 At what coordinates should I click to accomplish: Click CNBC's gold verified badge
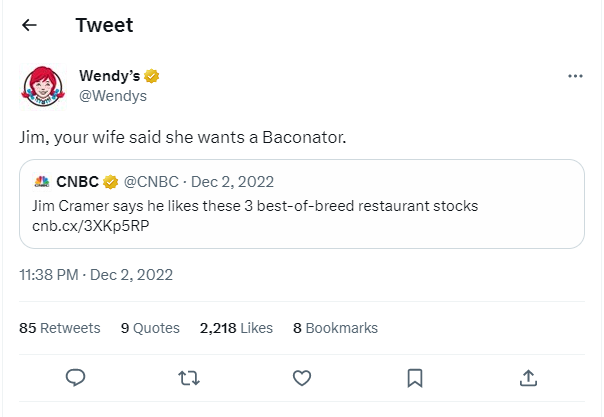click(x=111, y=182)
